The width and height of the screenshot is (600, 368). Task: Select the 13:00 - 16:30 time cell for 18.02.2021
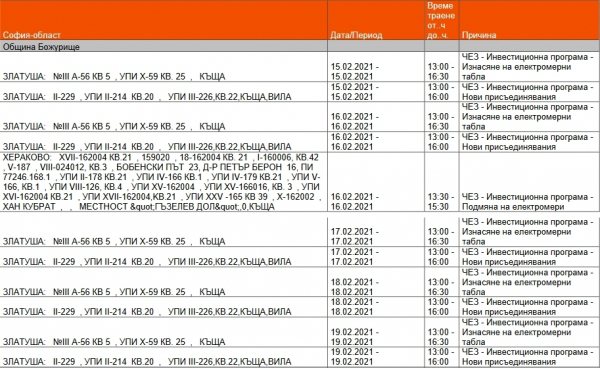coord(442,282)
